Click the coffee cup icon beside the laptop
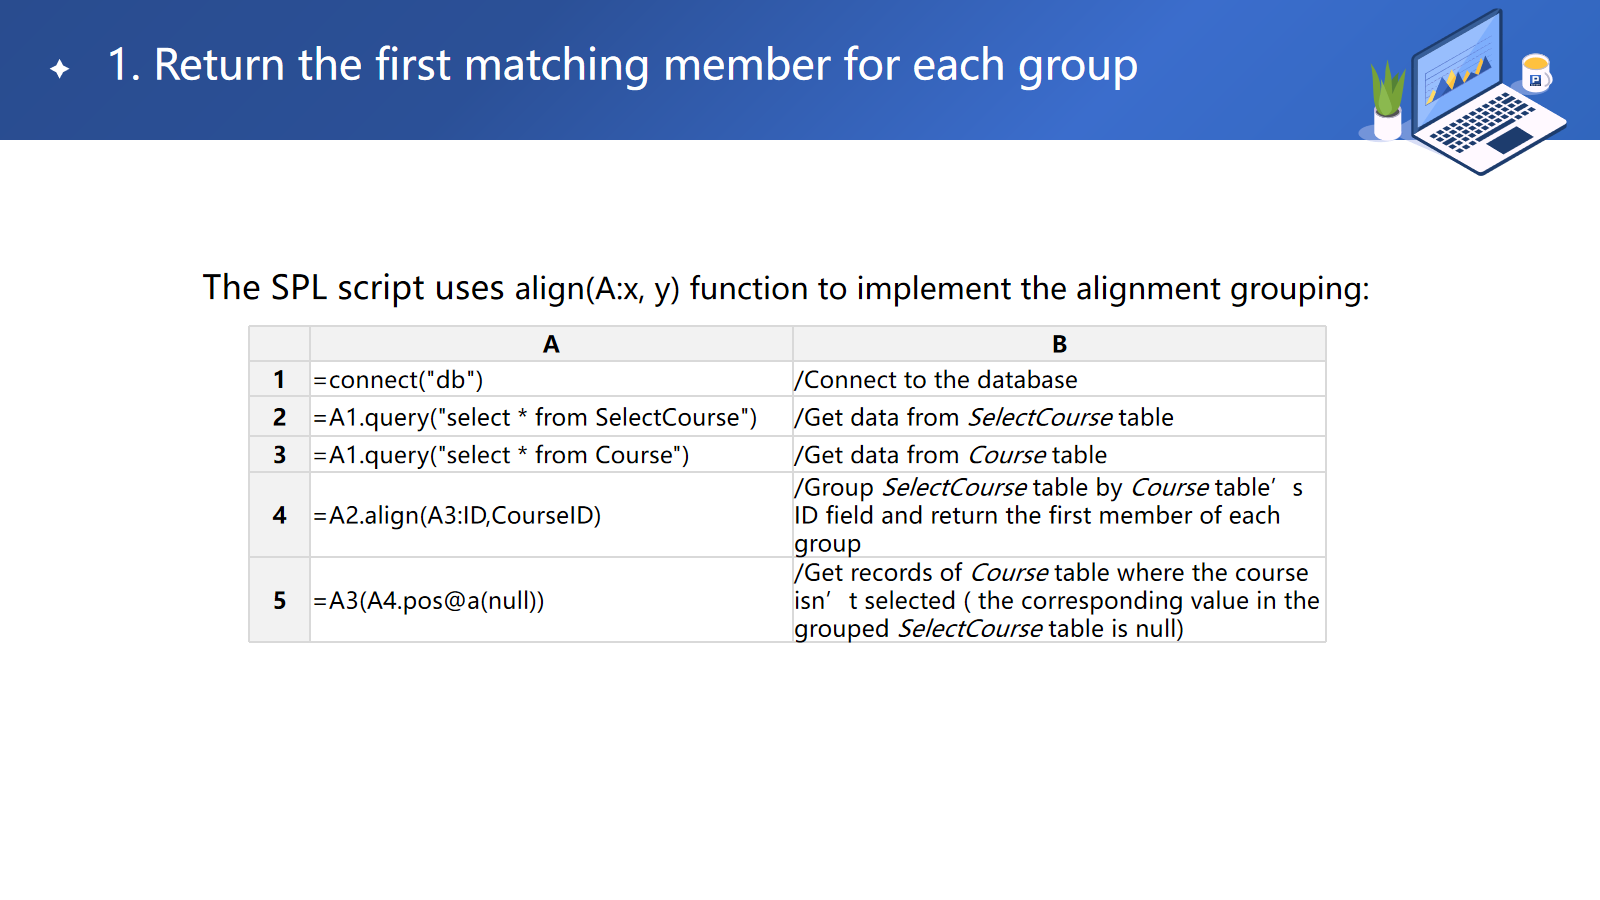 click(x=1535, y=73)
